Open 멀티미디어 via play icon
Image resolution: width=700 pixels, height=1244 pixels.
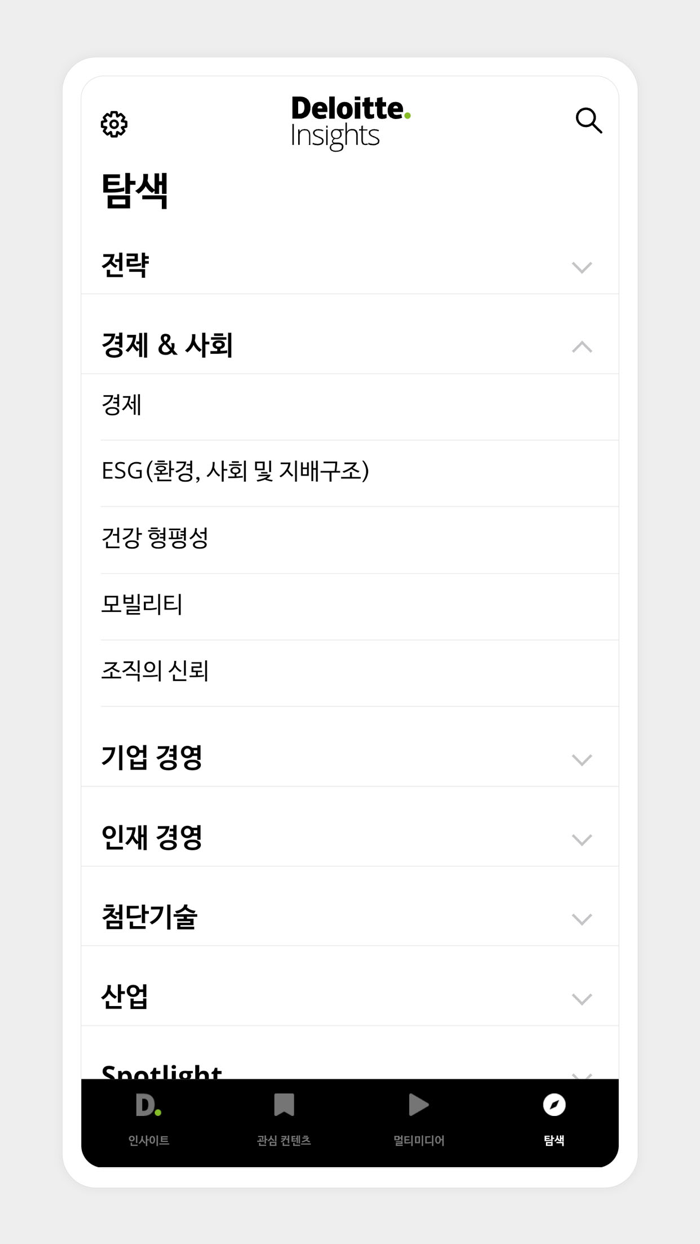[418, 1105]
